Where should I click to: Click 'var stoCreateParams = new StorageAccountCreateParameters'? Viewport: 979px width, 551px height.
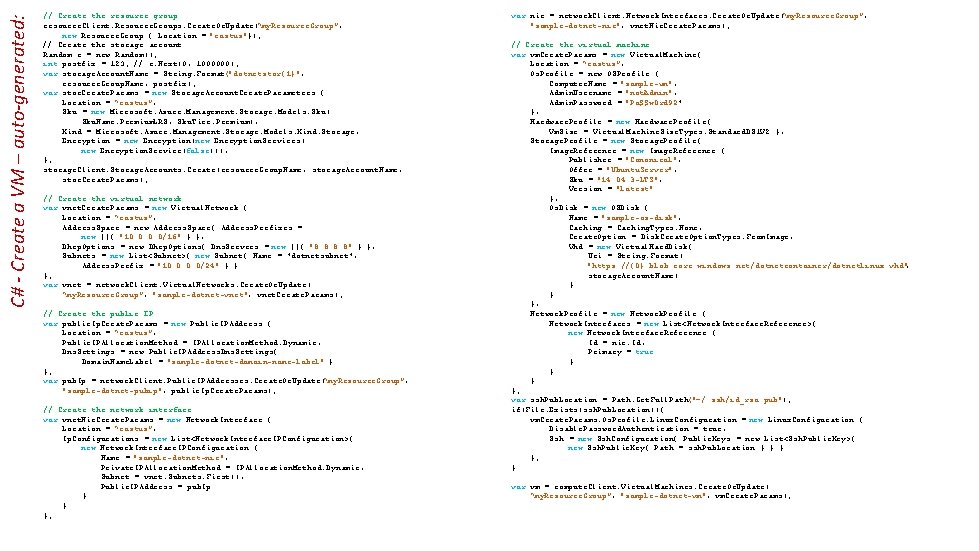click(184, 93)
